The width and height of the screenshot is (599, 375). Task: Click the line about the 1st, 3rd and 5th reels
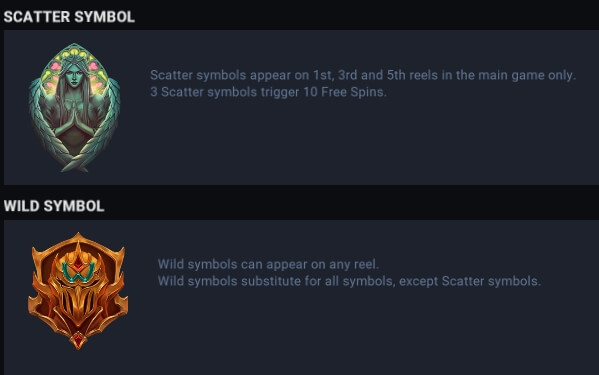pos(363,75)
